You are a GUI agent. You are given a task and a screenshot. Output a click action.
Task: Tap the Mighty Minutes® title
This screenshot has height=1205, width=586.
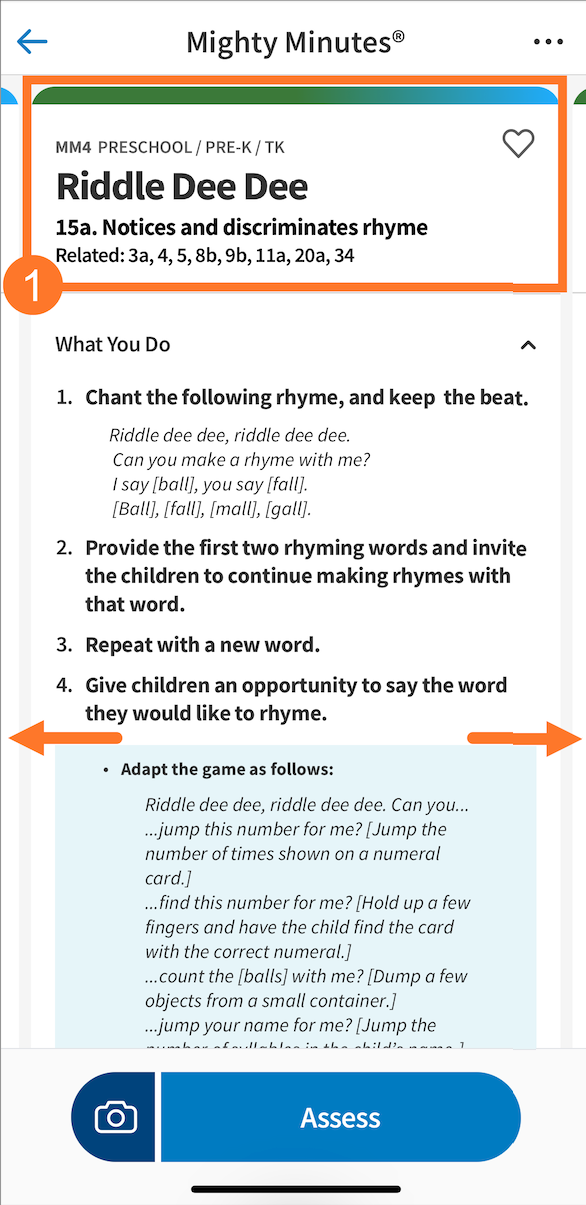point(293,41)
